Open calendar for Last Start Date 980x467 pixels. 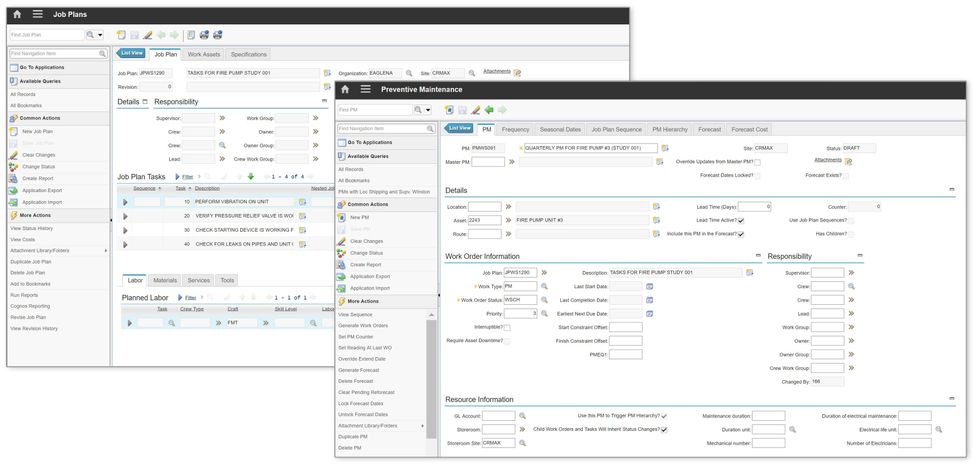pyautogui.click(x=649, y=286)
